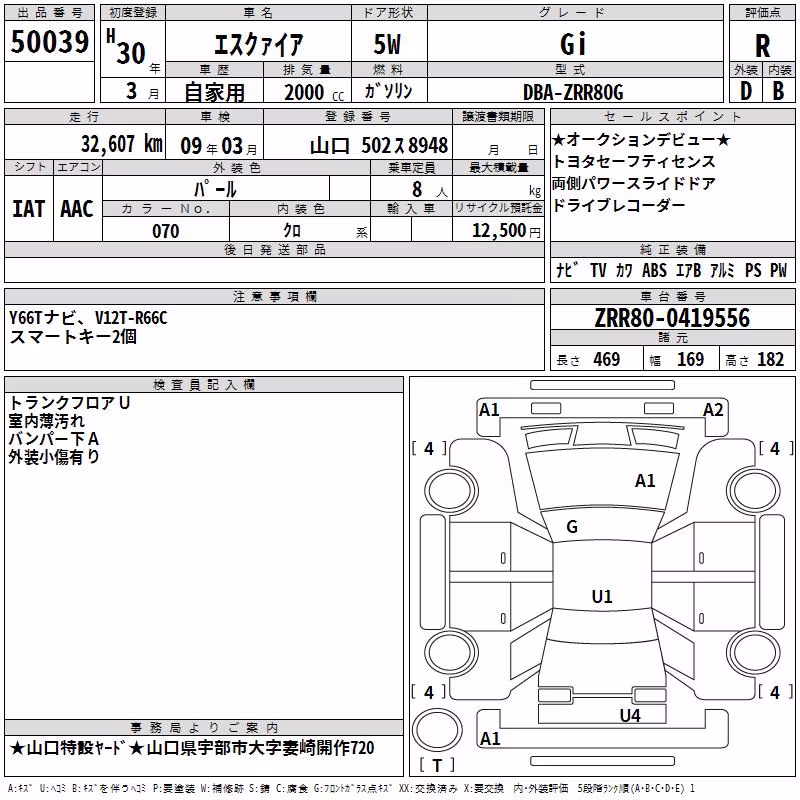Viewport: 800px width, 800px height.
Task: Select the カワ equipment entry
Action: 624,270
